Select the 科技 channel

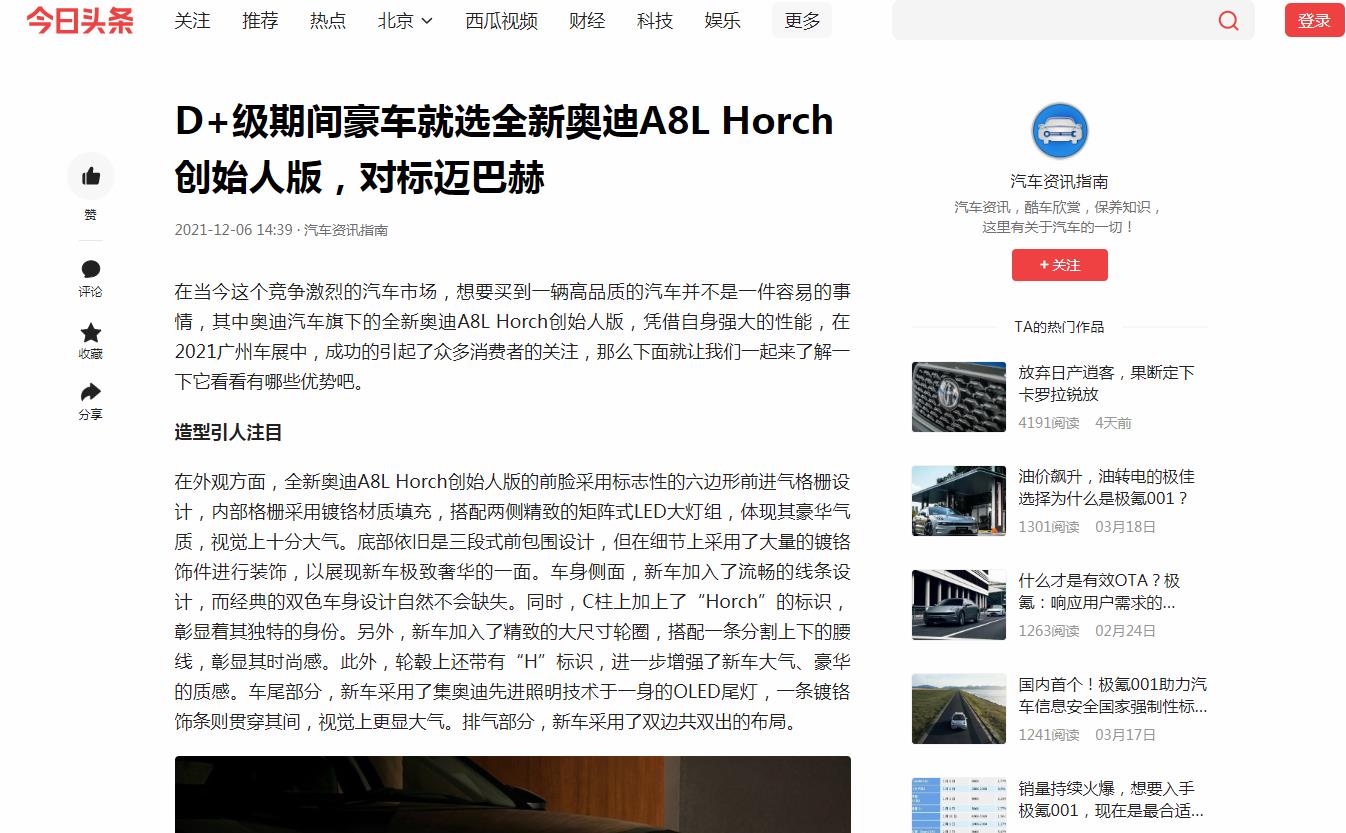(655, 21)
